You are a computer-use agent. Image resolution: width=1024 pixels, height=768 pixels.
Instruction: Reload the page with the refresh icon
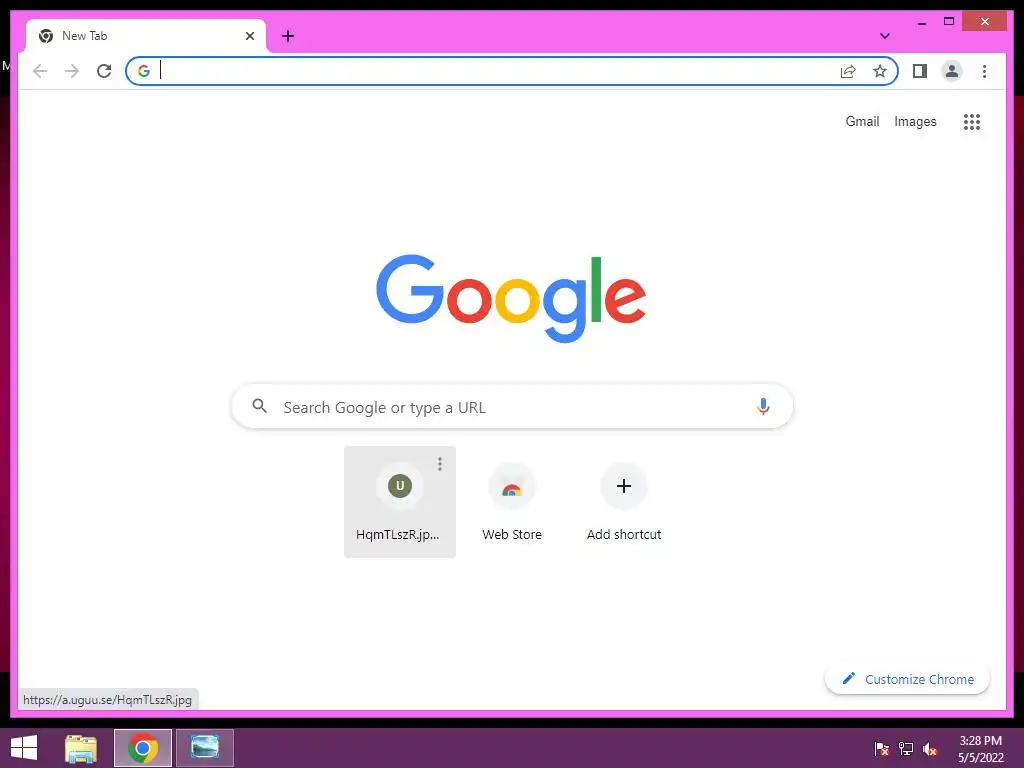click(x=104, y=71)
